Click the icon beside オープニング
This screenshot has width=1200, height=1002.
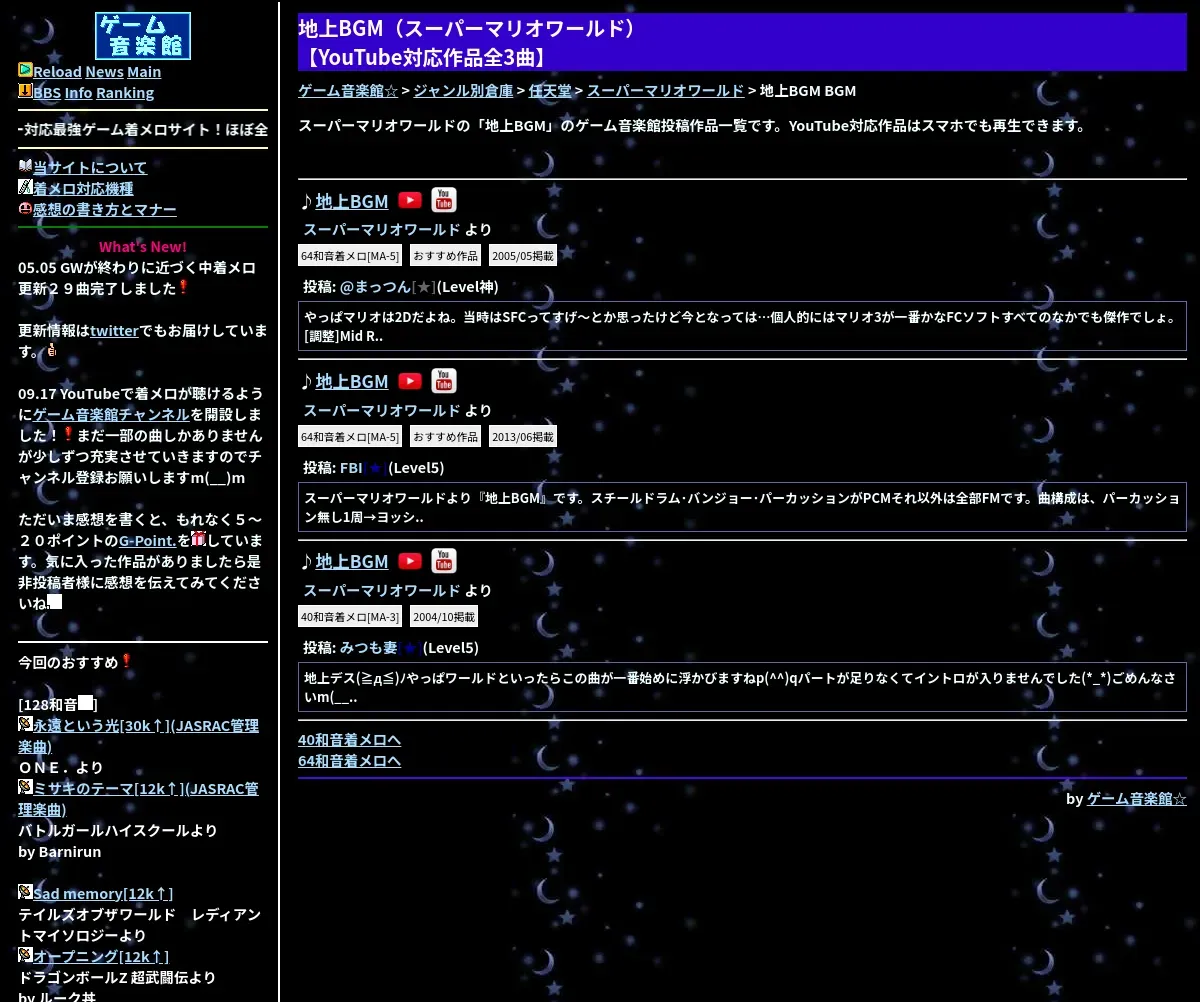[25, 955]
